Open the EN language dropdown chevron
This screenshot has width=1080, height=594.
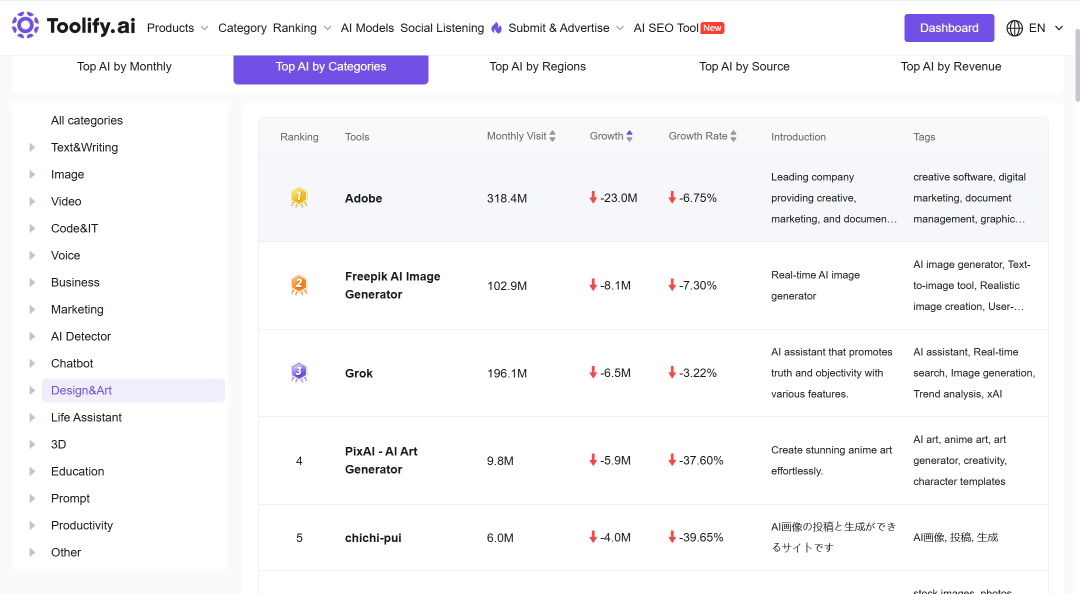tap(1059, 28)
